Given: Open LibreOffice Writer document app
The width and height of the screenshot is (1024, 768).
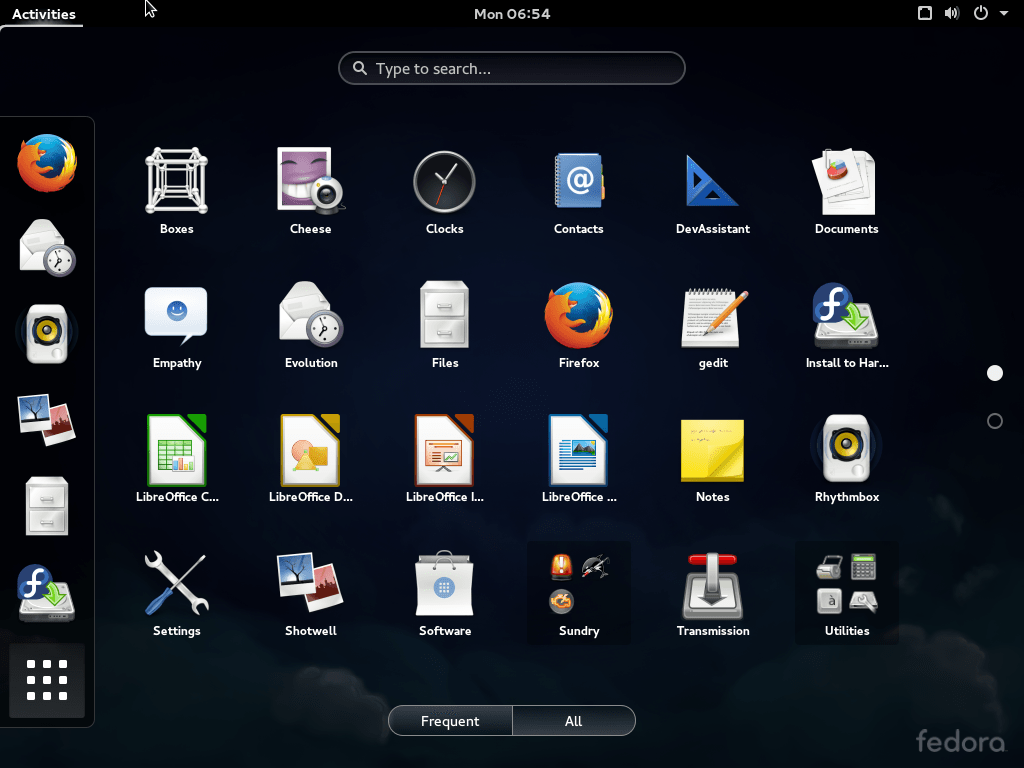Looking at the screenshot, I should [x=579, y=458].
